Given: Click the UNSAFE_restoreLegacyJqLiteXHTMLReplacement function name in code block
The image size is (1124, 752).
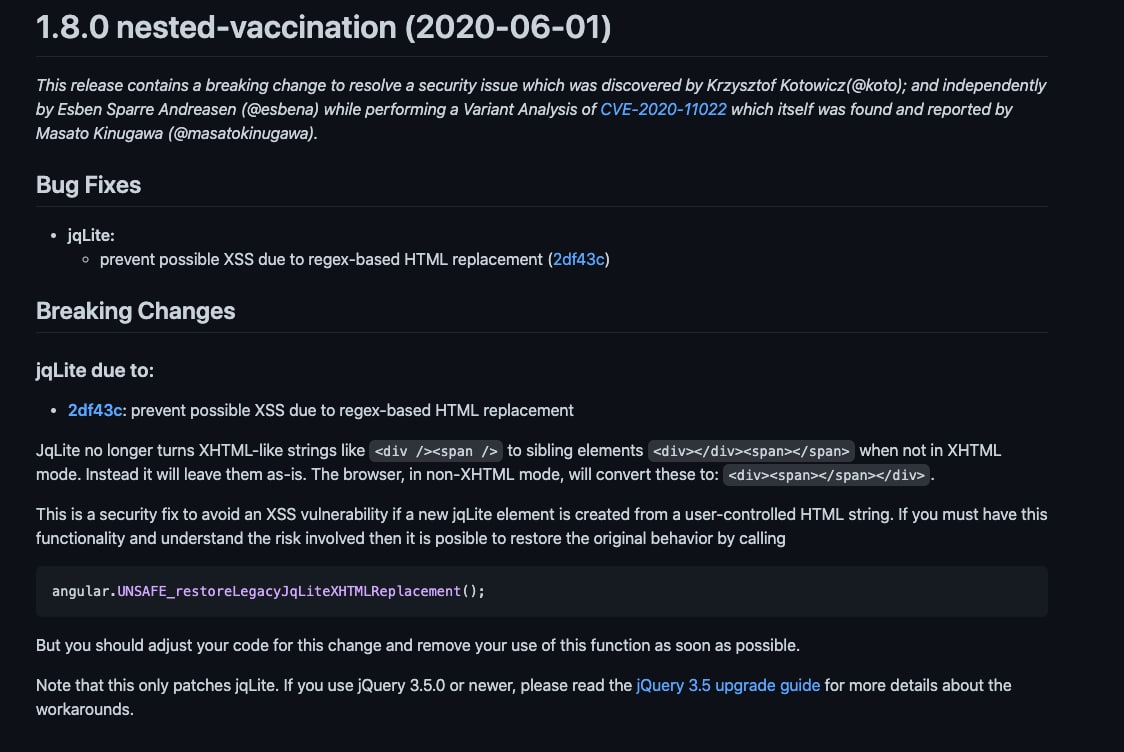Looking at the screenshot, I should [x=289, y=591].
